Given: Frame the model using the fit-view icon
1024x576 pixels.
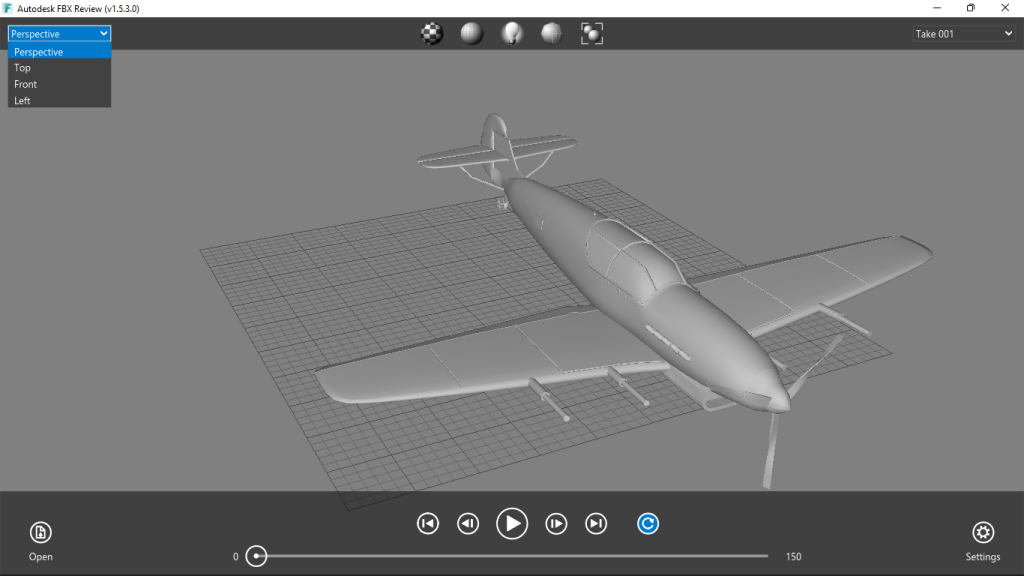Looking at the screenshot, I should (591, 32).
